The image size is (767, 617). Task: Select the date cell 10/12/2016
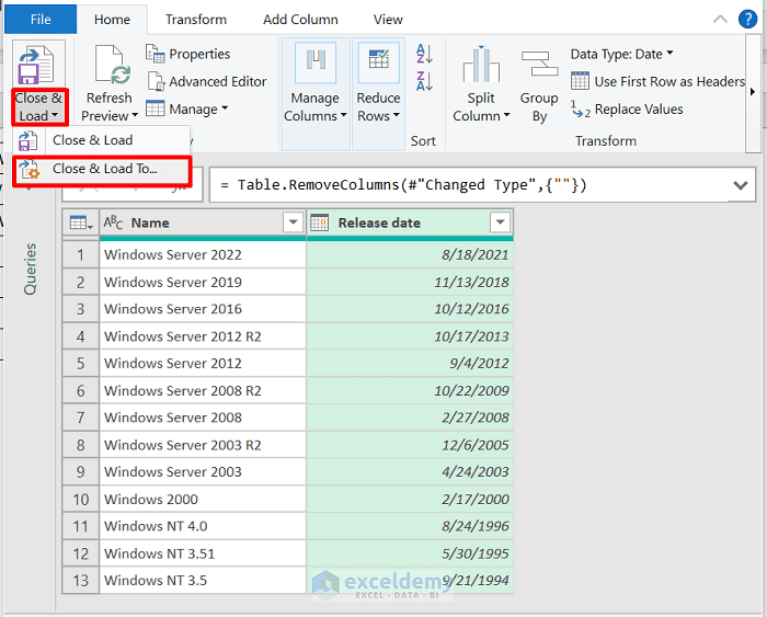[410, 309]
